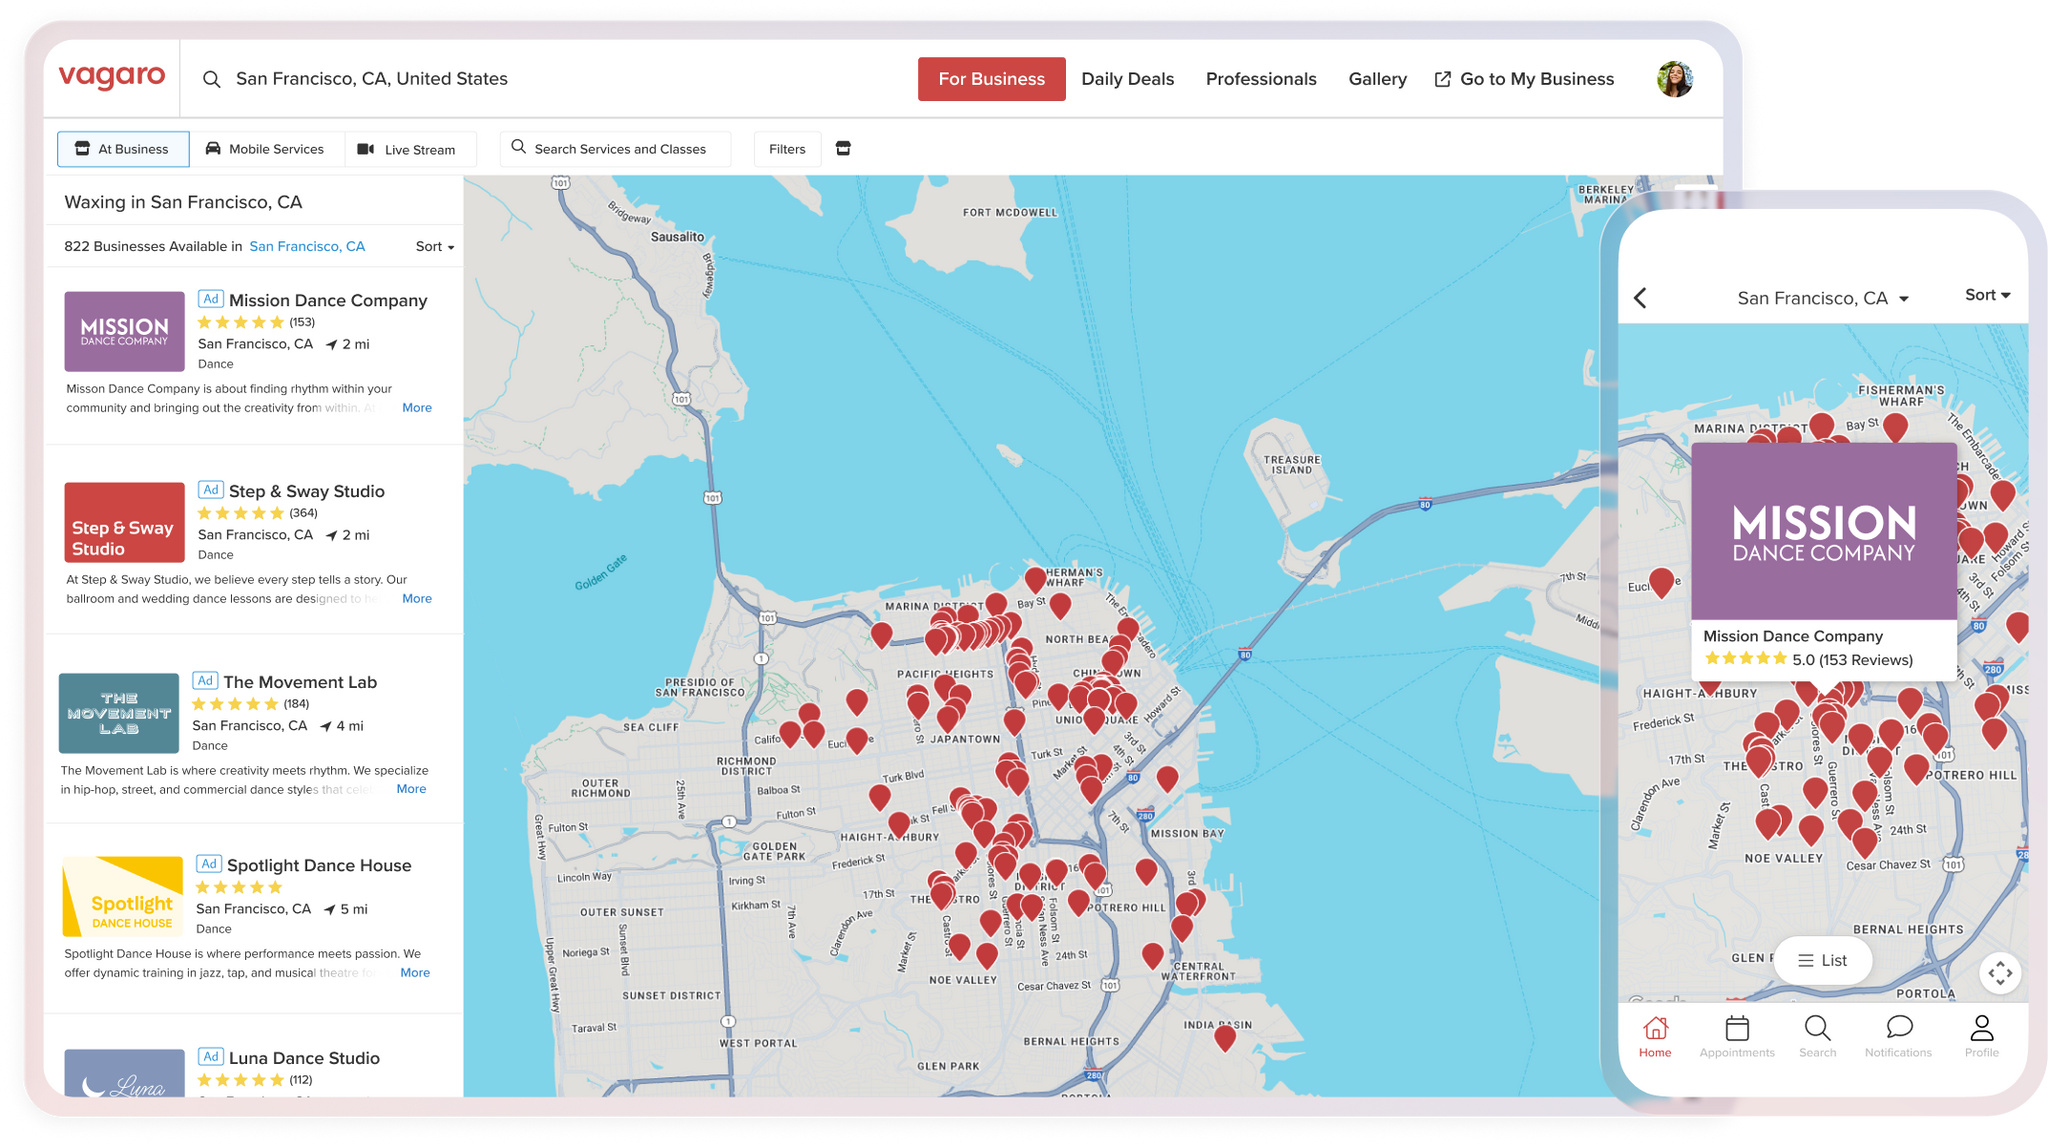This screenshot has height=1145, width=2048.
Task: Click the star rating of Step & Sway Studio
Action: 241,513
